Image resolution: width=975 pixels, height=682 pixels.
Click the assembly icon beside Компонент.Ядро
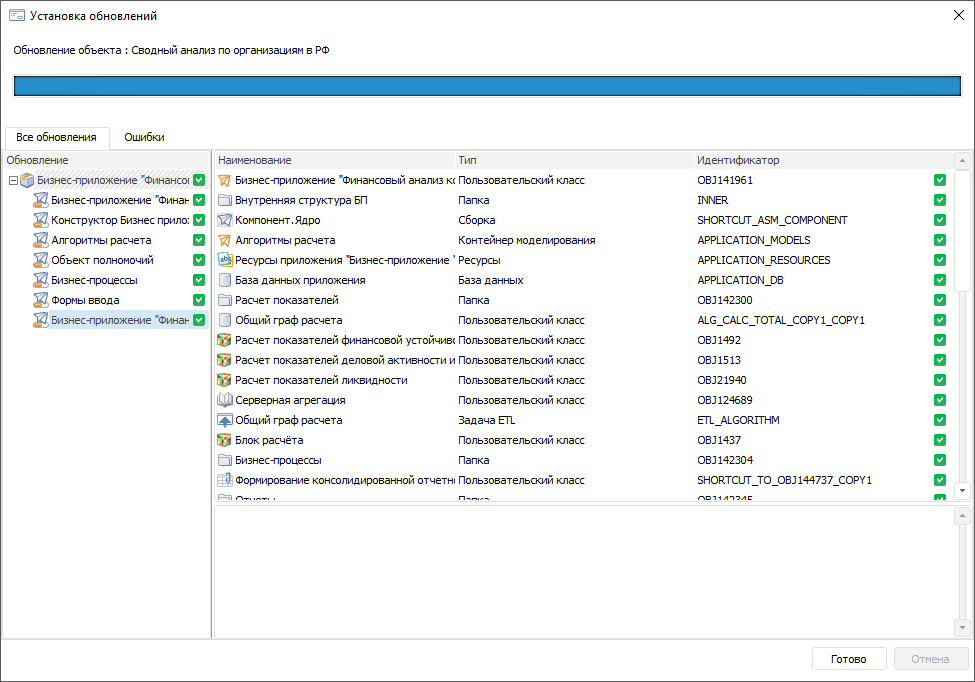coord(225,220)
